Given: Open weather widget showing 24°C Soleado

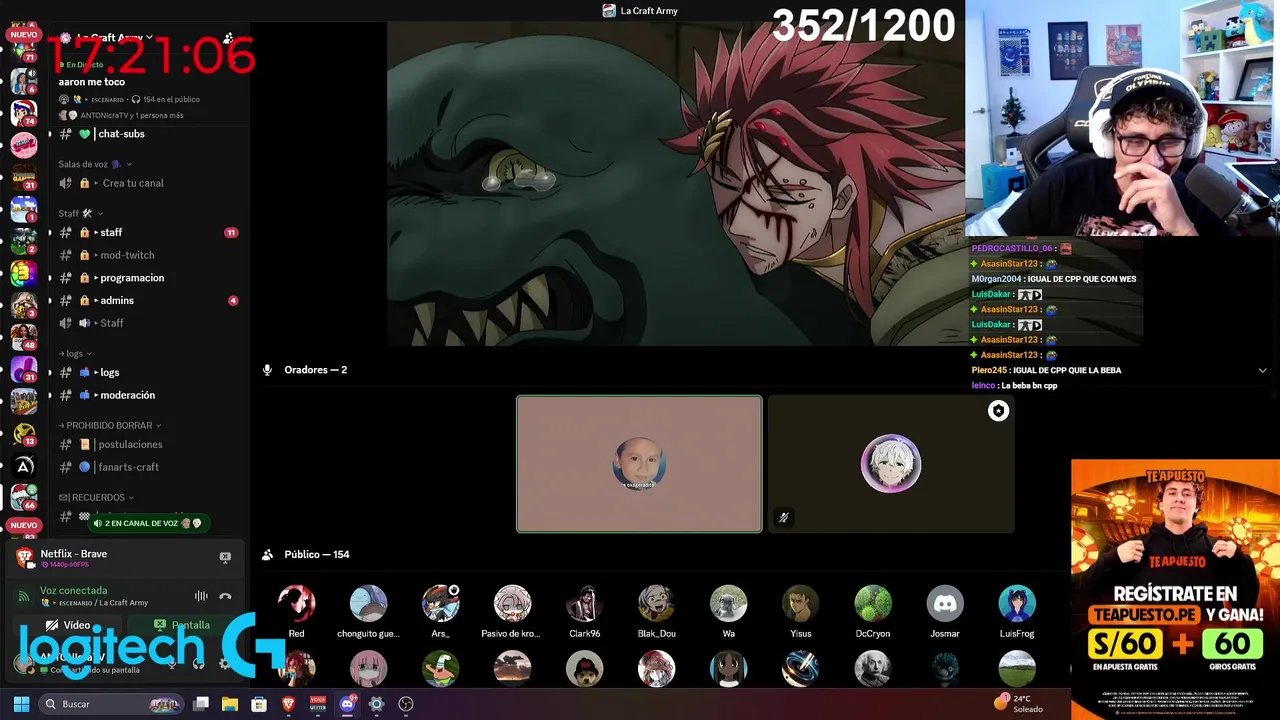Looking at the screenshot, I should click(1020, 703).
